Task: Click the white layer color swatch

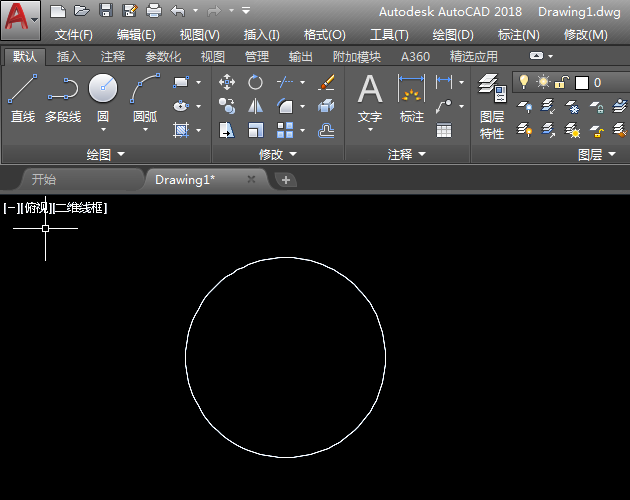Action: pyautogui.click(x=581, y=82)
